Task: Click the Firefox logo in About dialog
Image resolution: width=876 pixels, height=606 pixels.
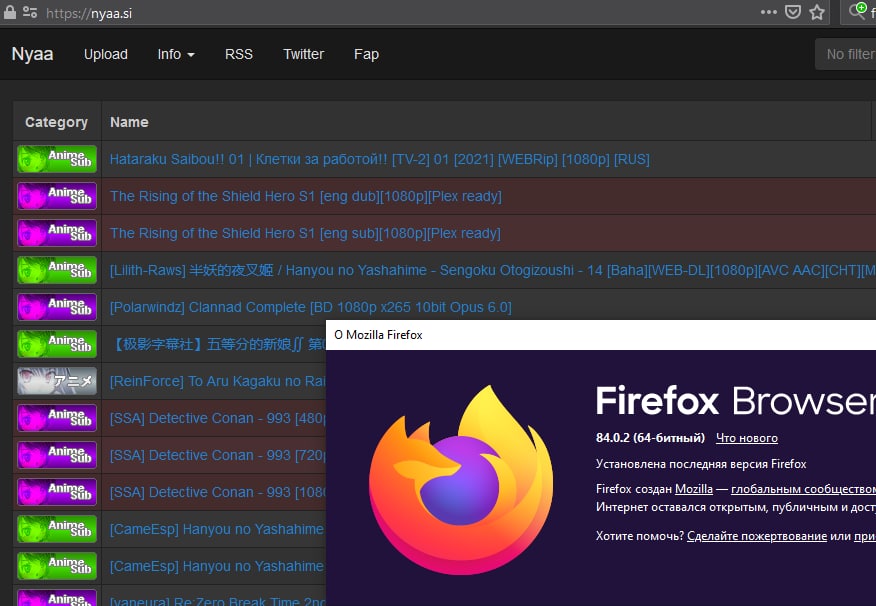Action: click(x=460, y=480)
